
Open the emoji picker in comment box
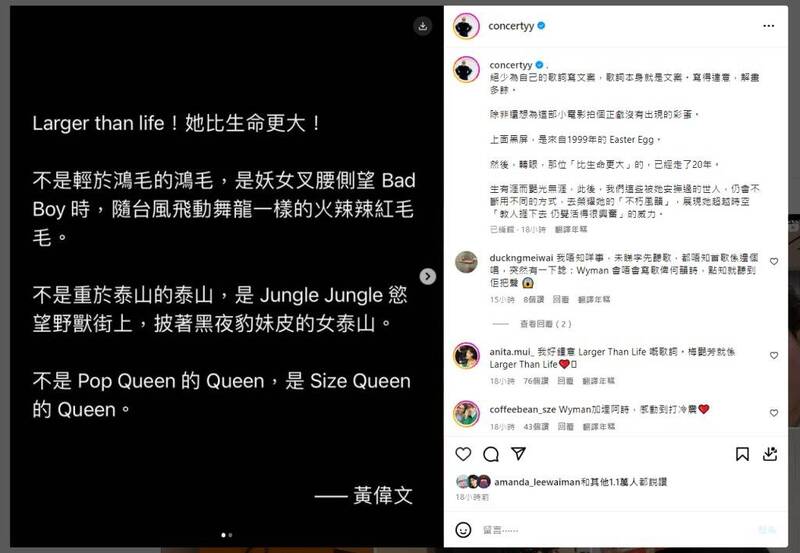coord(463,530)
